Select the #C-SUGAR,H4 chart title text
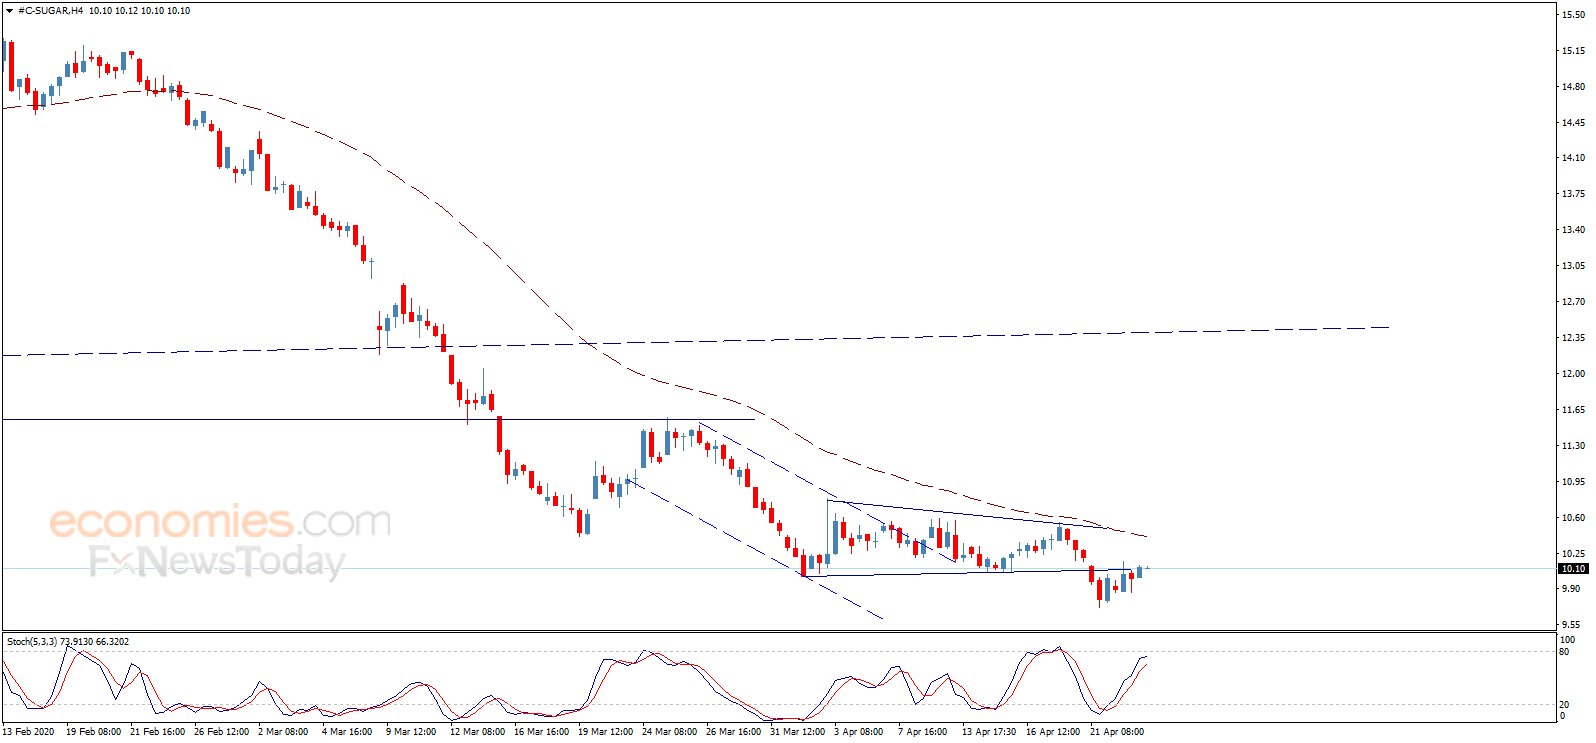This screenshot has height=743, width=1596. click(50, 11)
